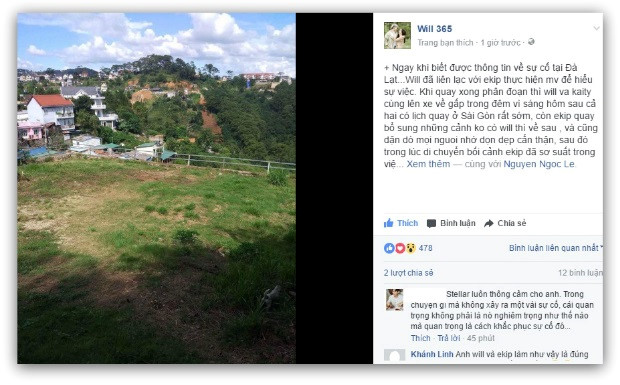Click the wow face reaction icon

pyautogui.click(x=410, y=248)
